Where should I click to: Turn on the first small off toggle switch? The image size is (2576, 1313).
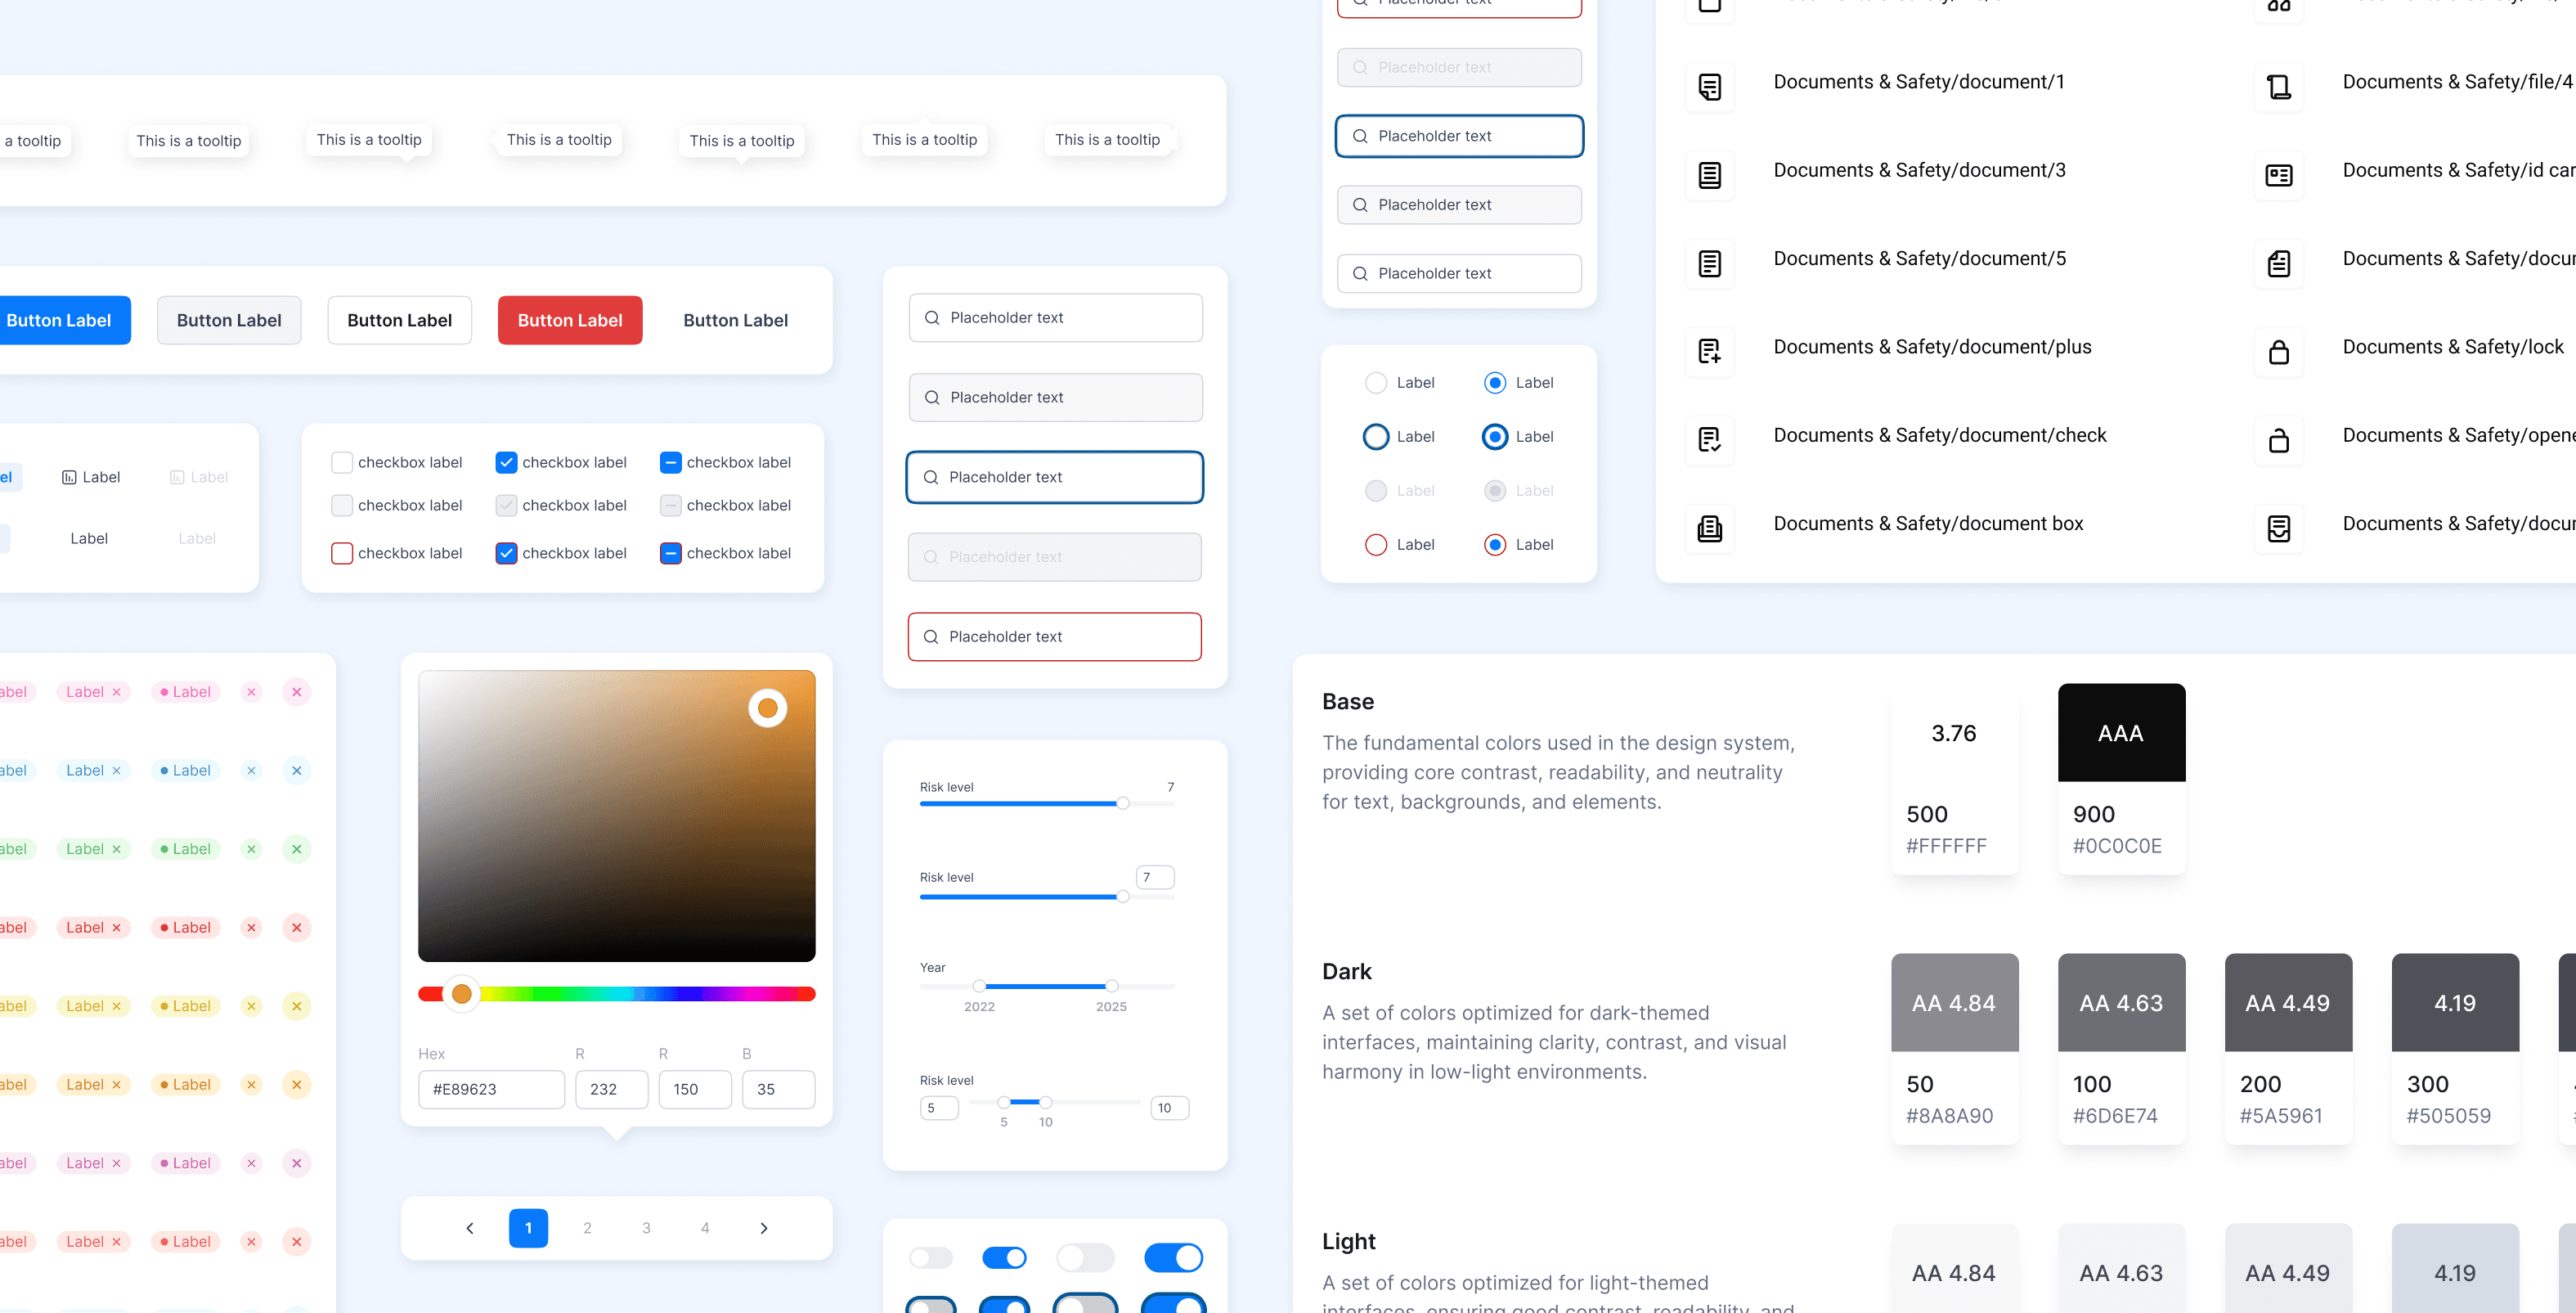930,1257
